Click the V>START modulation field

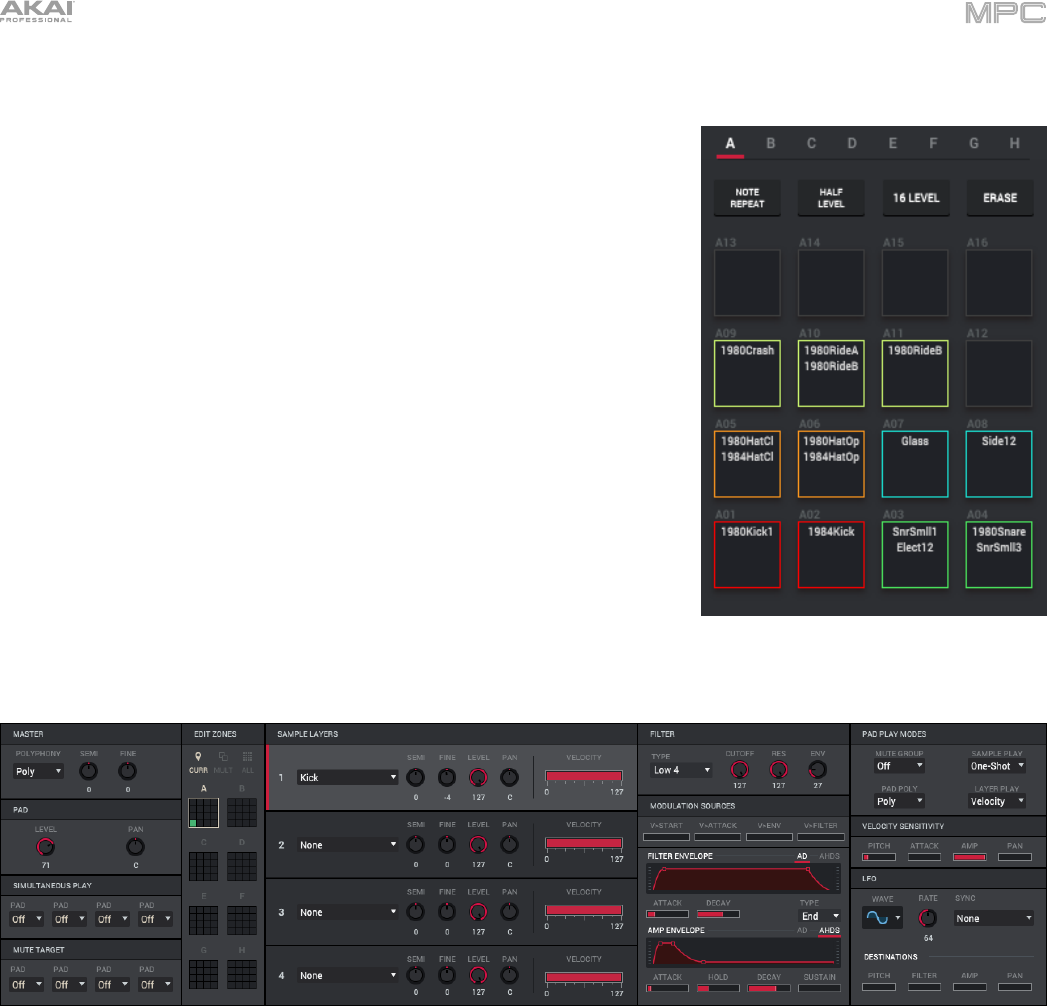pos(666,837)
